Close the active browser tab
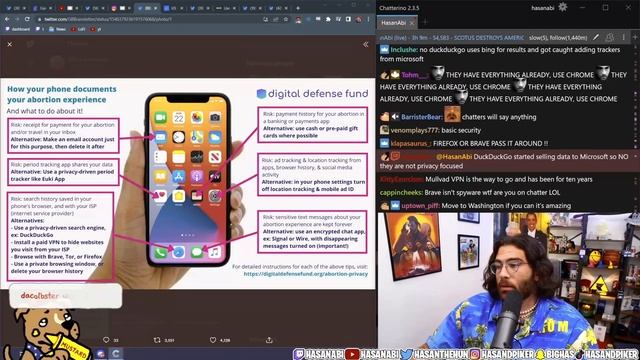Screen dimensions: 640x360 [156, 8]
